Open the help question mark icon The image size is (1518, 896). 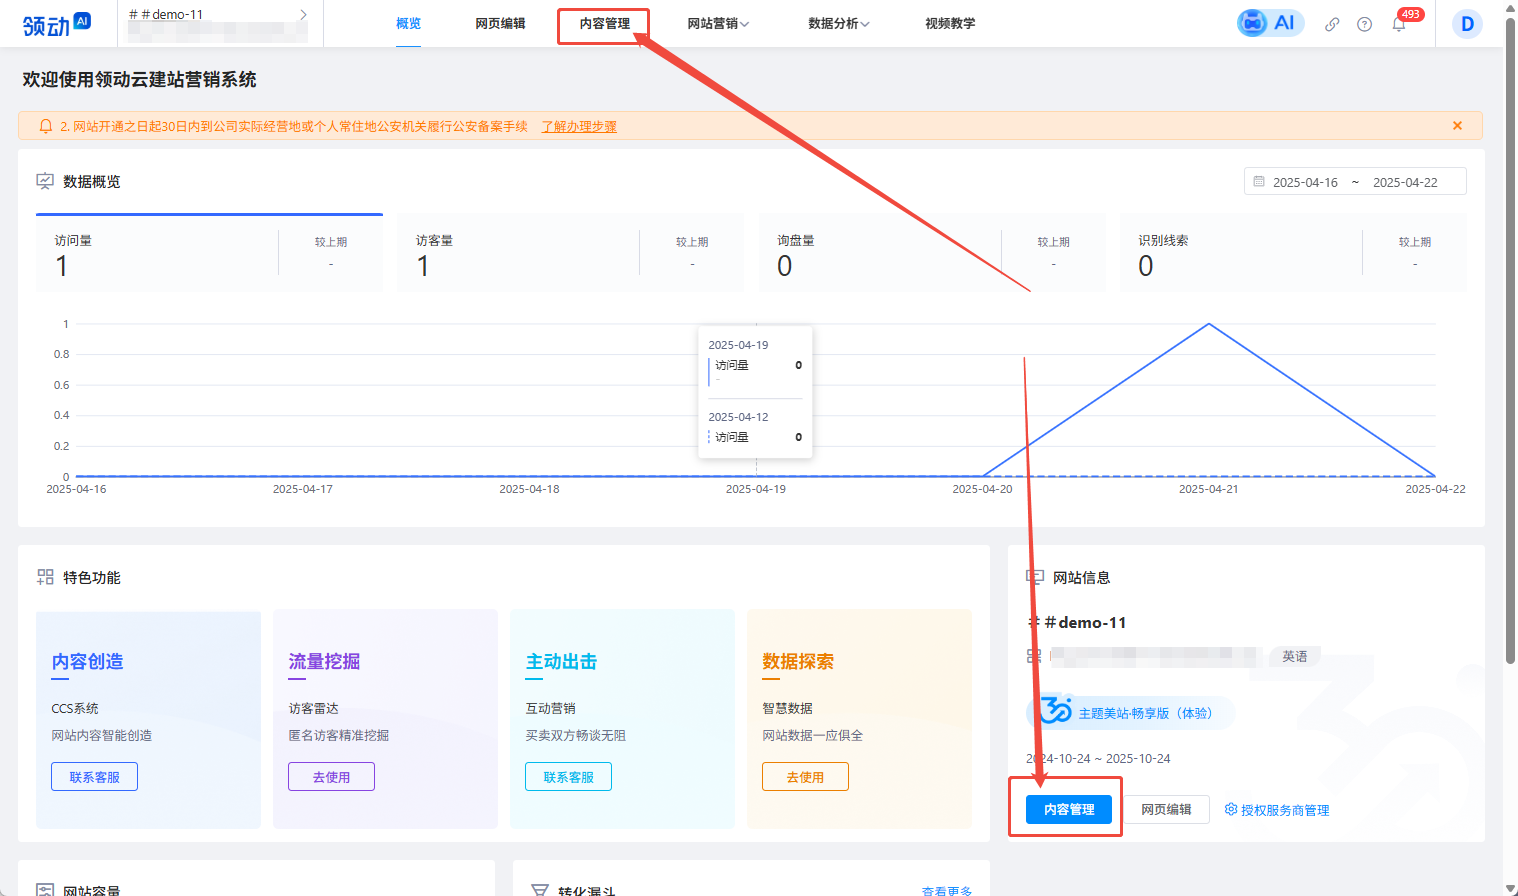tap(1364, 24)
